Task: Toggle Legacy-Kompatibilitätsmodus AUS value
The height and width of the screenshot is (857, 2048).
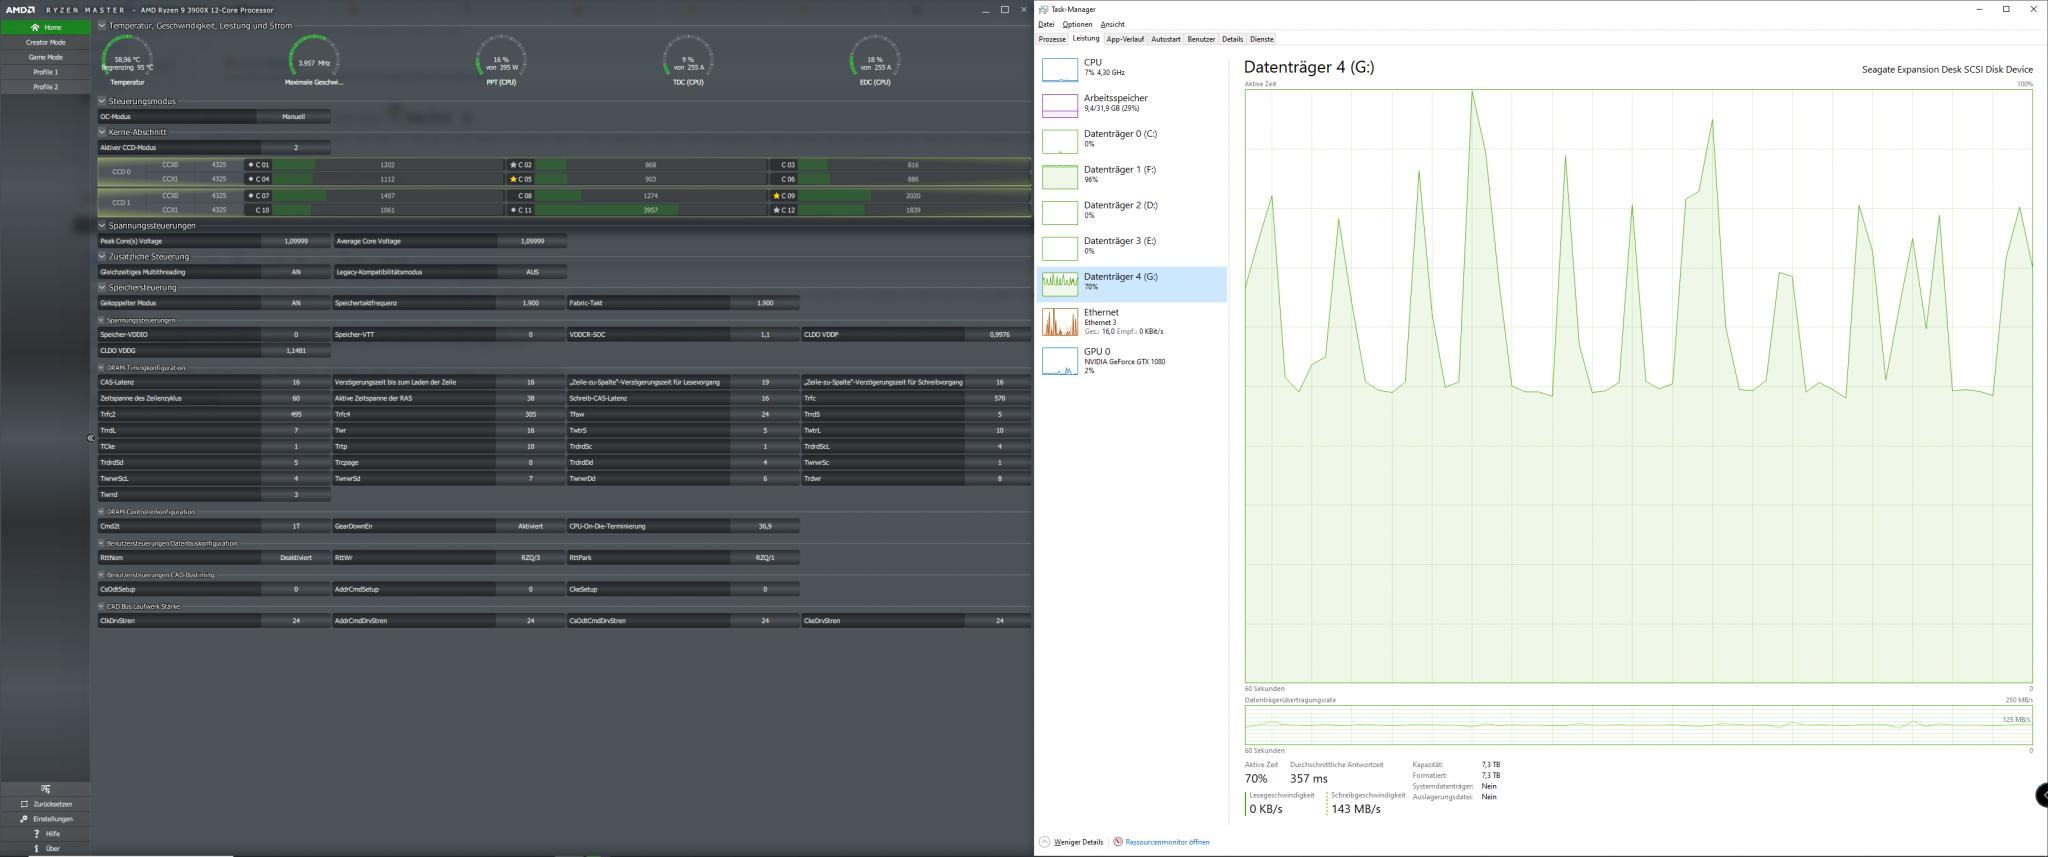Action: [532, 272]
